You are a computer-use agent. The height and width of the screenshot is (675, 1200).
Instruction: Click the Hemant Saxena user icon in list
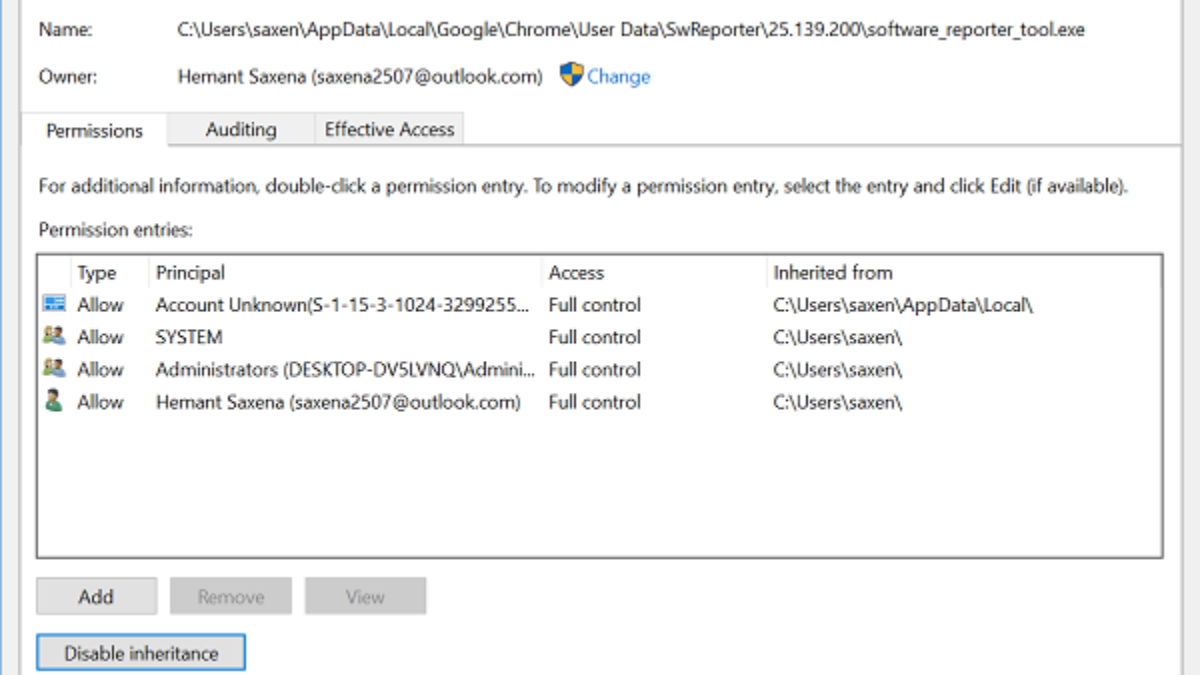[x=54, y=402]
